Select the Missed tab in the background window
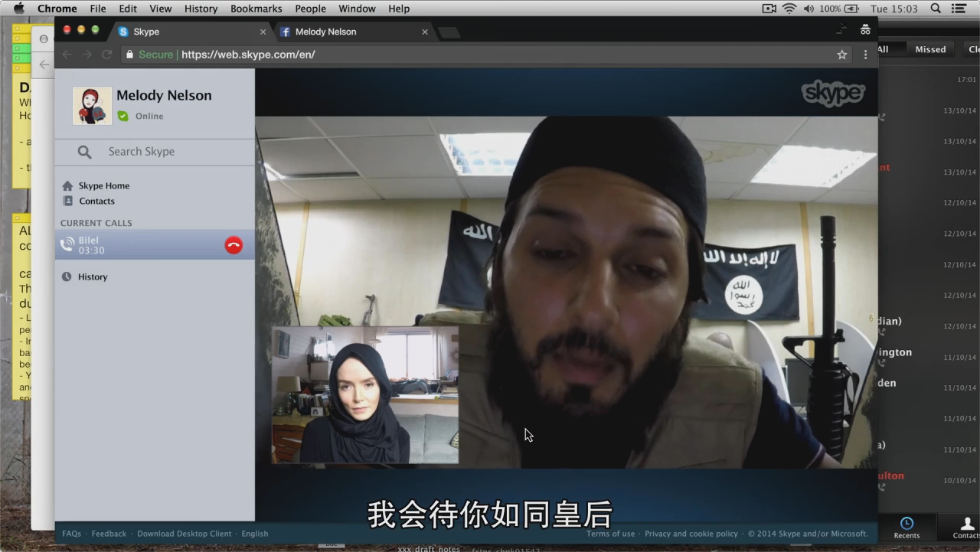The image size is (980, 552). 930,49
